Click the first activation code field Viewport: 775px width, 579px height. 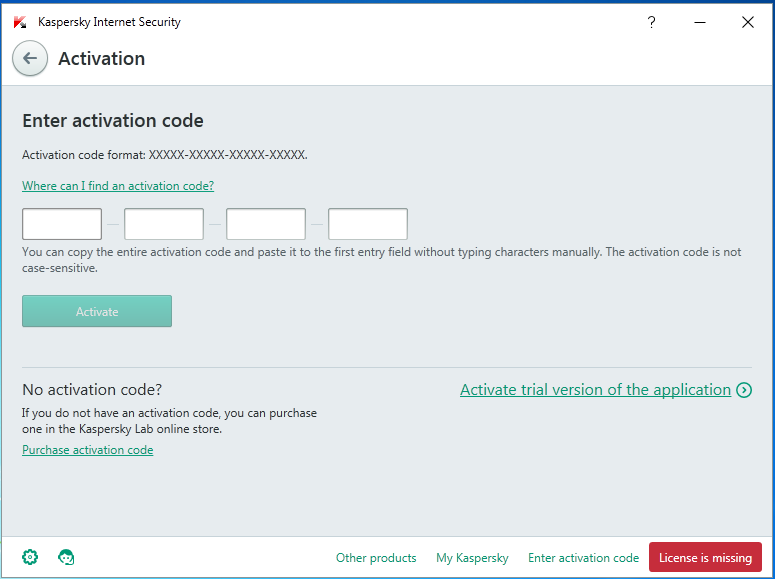(x=62, y=224)
